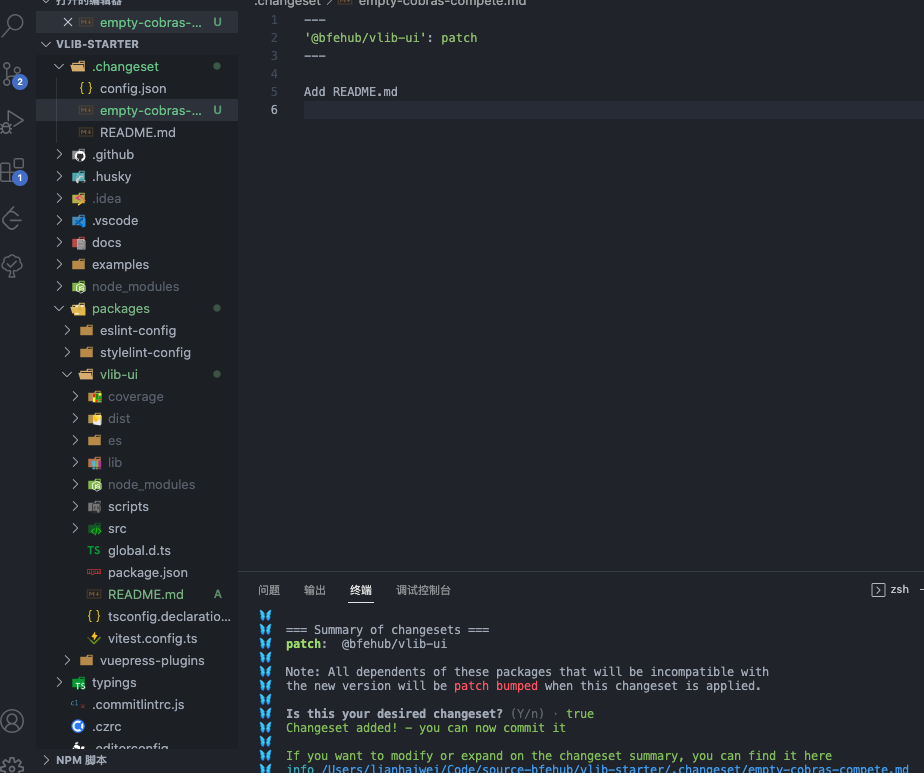Click the 'Changeset added!' terminal line
The width and height of the screenshot is (924, 773).
pos(425,728)
